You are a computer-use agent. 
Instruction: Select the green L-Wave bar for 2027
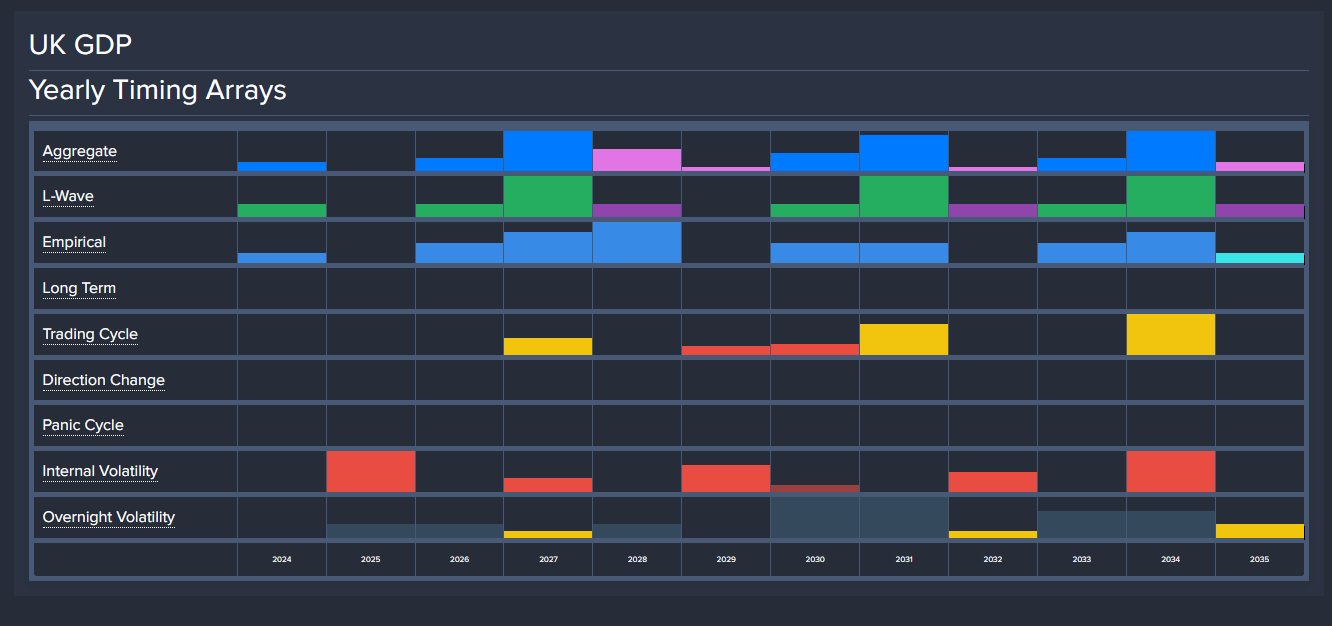pyautogui.click(x=548, y=197)
